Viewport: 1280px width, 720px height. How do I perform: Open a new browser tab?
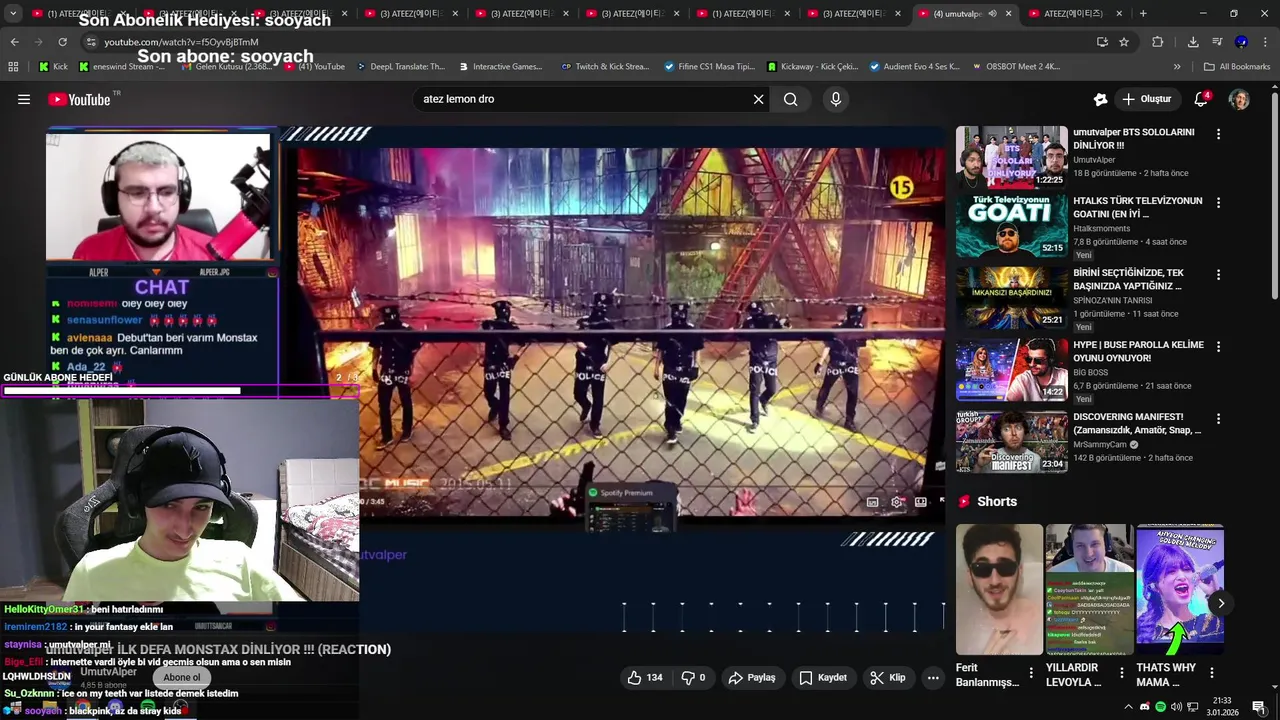[1143, 14]
